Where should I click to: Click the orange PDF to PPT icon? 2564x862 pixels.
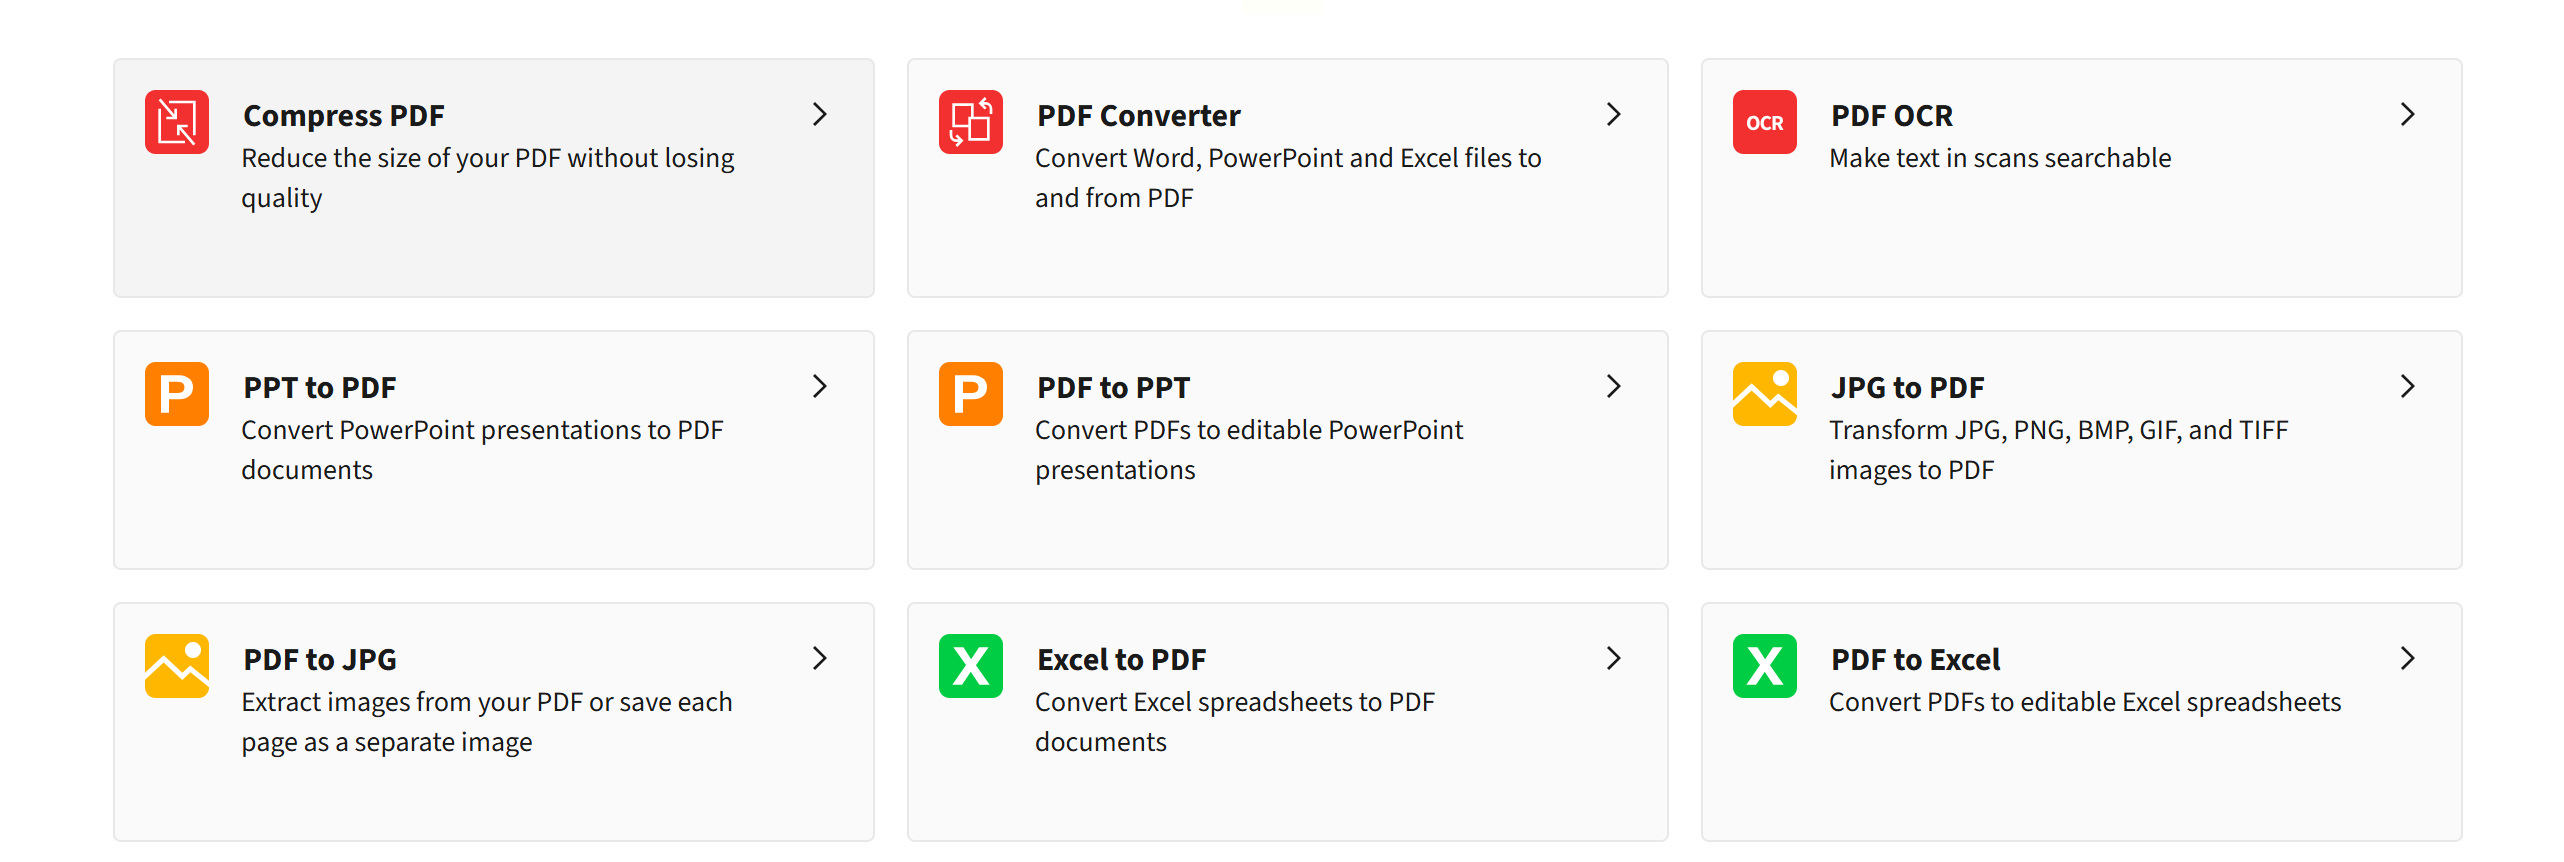point(970,394)
